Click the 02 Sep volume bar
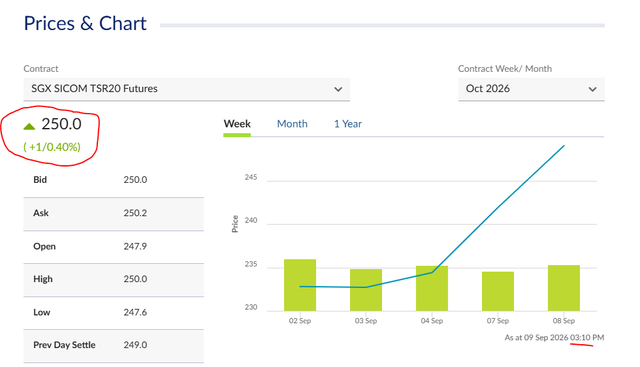Viewport: 640px width, 367px height. 300,285
